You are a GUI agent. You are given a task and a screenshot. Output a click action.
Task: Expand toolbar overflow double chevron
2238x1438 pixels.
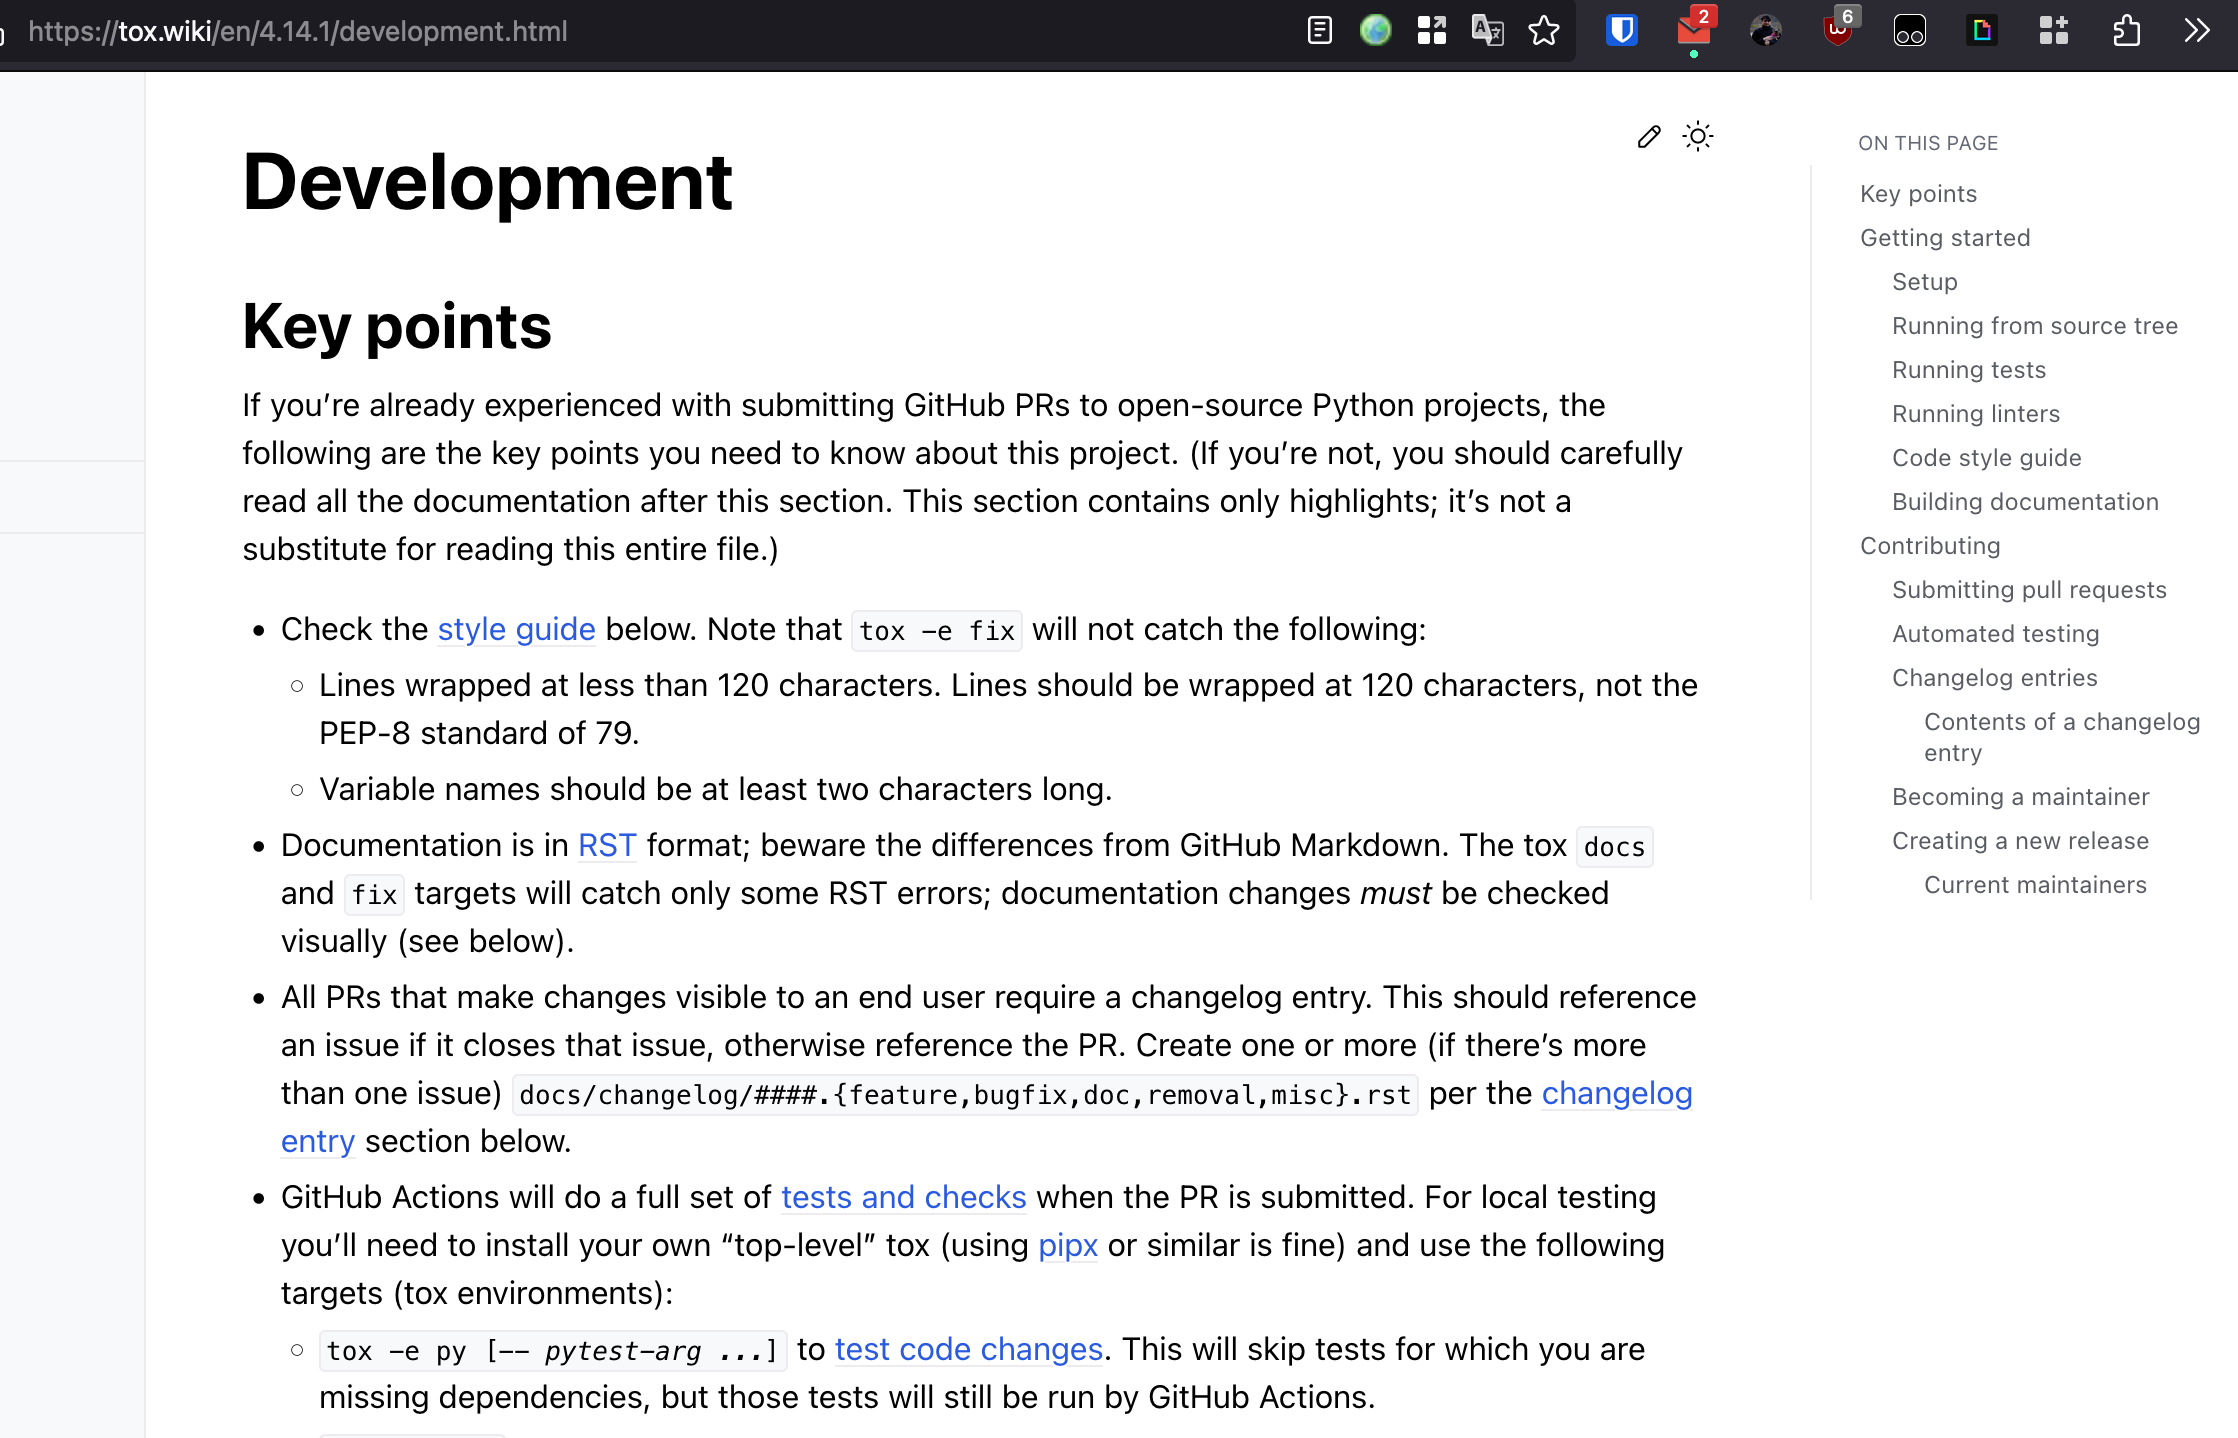pyautogui.click(x=2197, y=31)
